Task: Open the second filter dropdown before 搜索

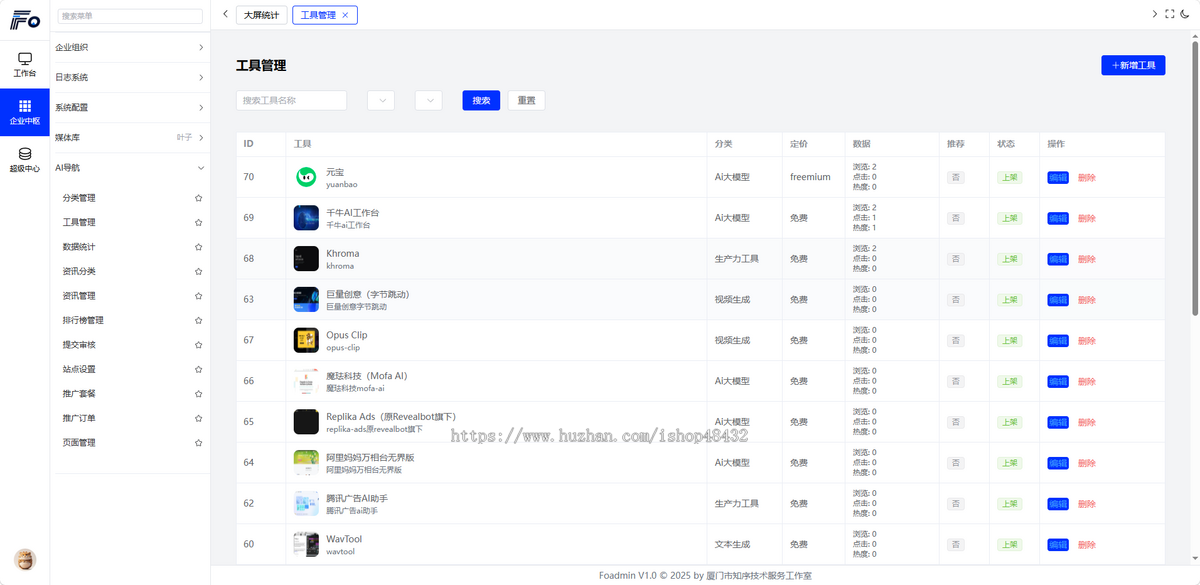Action: click(x=428, y=100)
